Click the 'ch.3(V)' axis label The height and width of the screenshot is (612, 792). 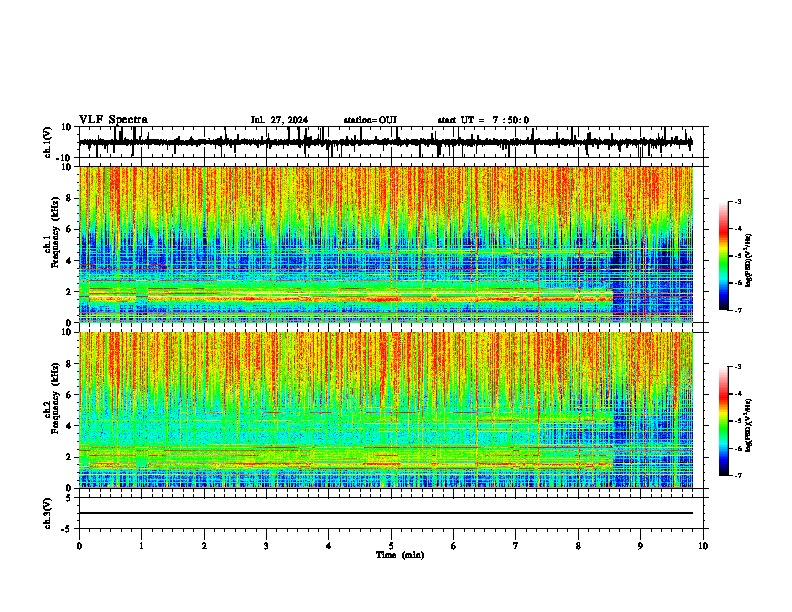(x=48, y=513)
